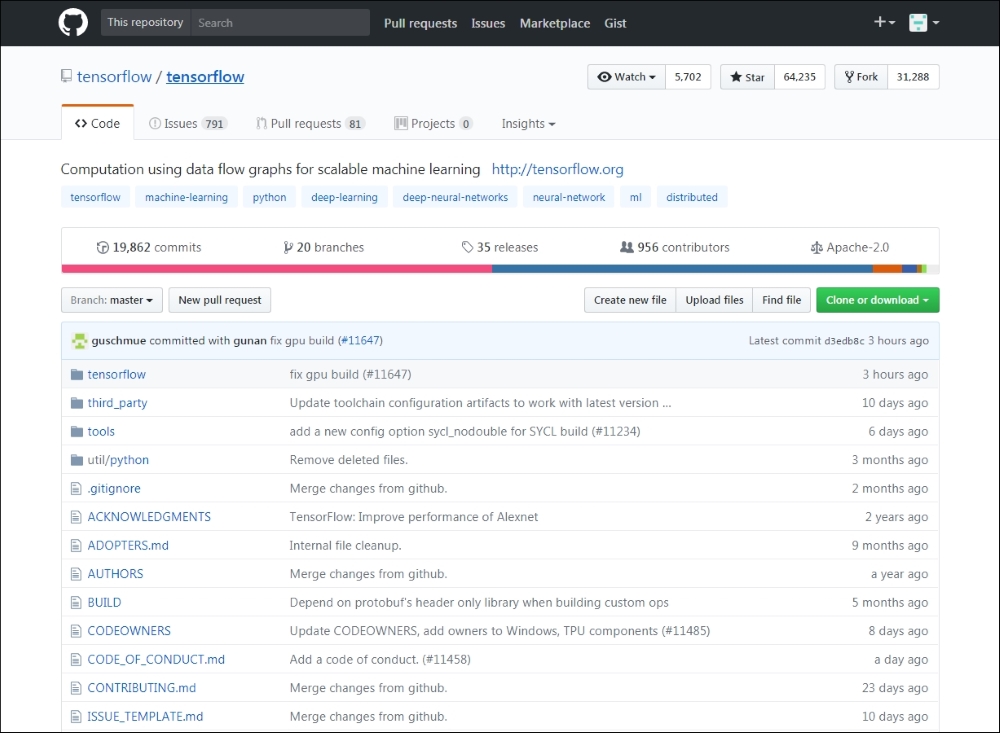This screenshot has width=1000, height=733.
Task: Click the contributors people icon
Action: click(627, 247)
